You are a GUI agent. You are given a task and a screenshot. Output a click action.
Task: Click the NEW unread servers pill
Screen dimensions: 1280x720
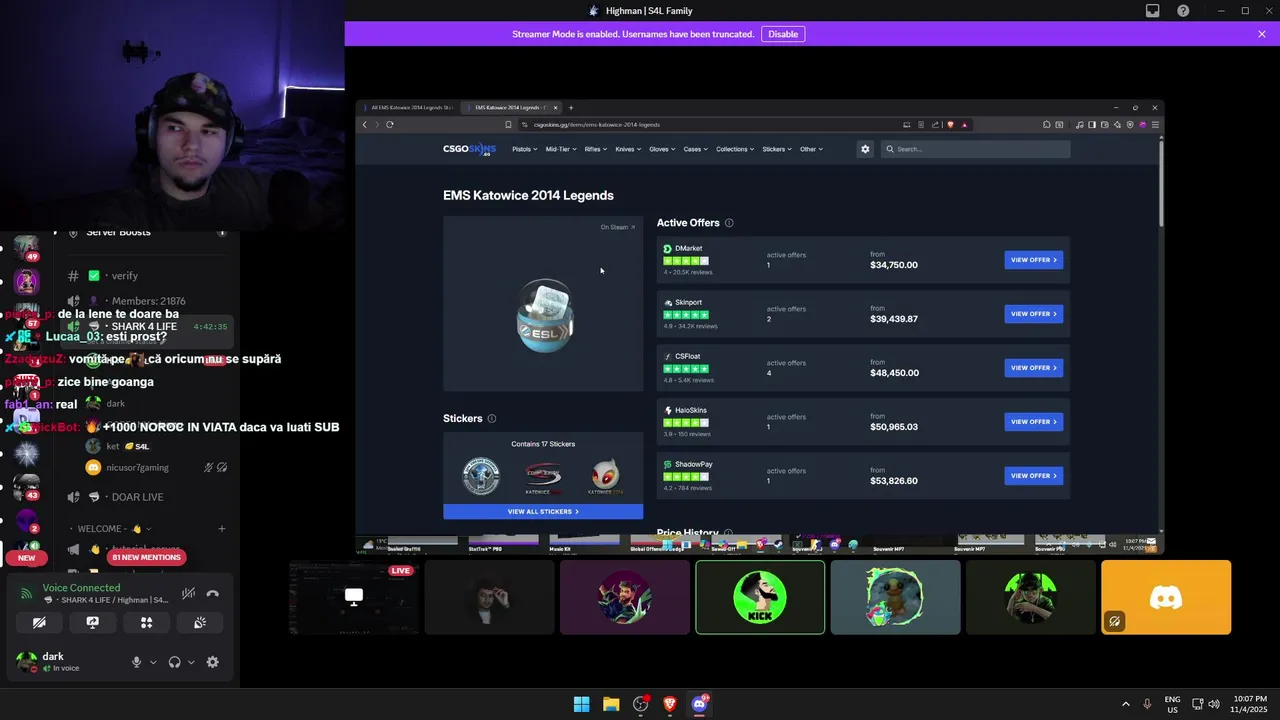(x=27, y=557)
